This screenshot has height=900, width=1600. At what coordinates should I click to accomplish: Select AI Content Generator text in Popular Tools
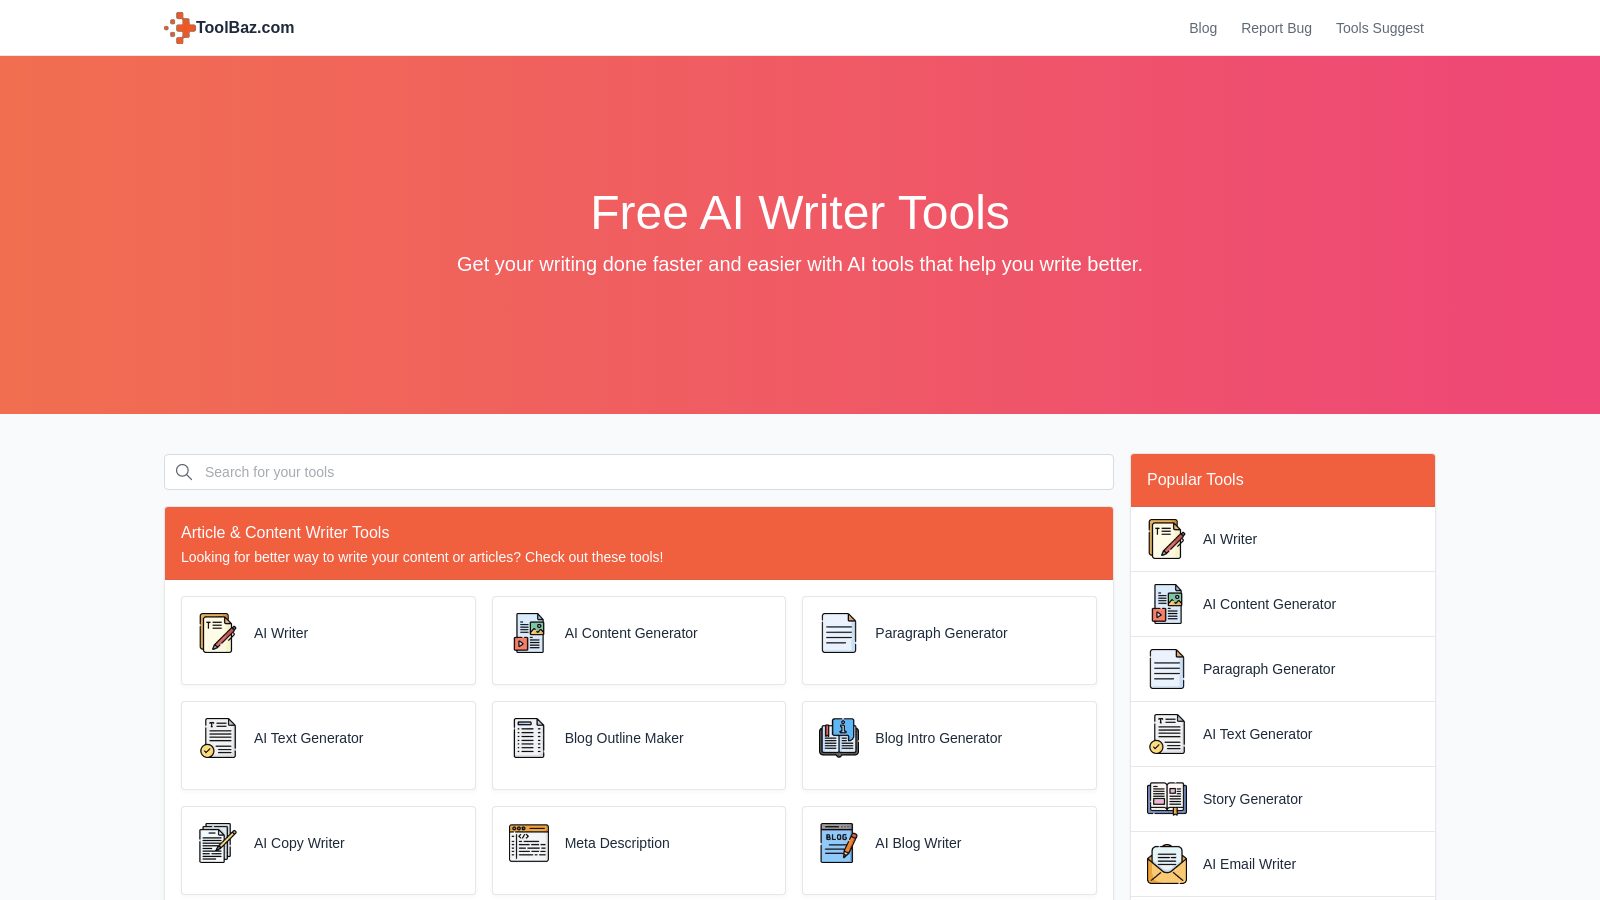tap(1269, 604)
